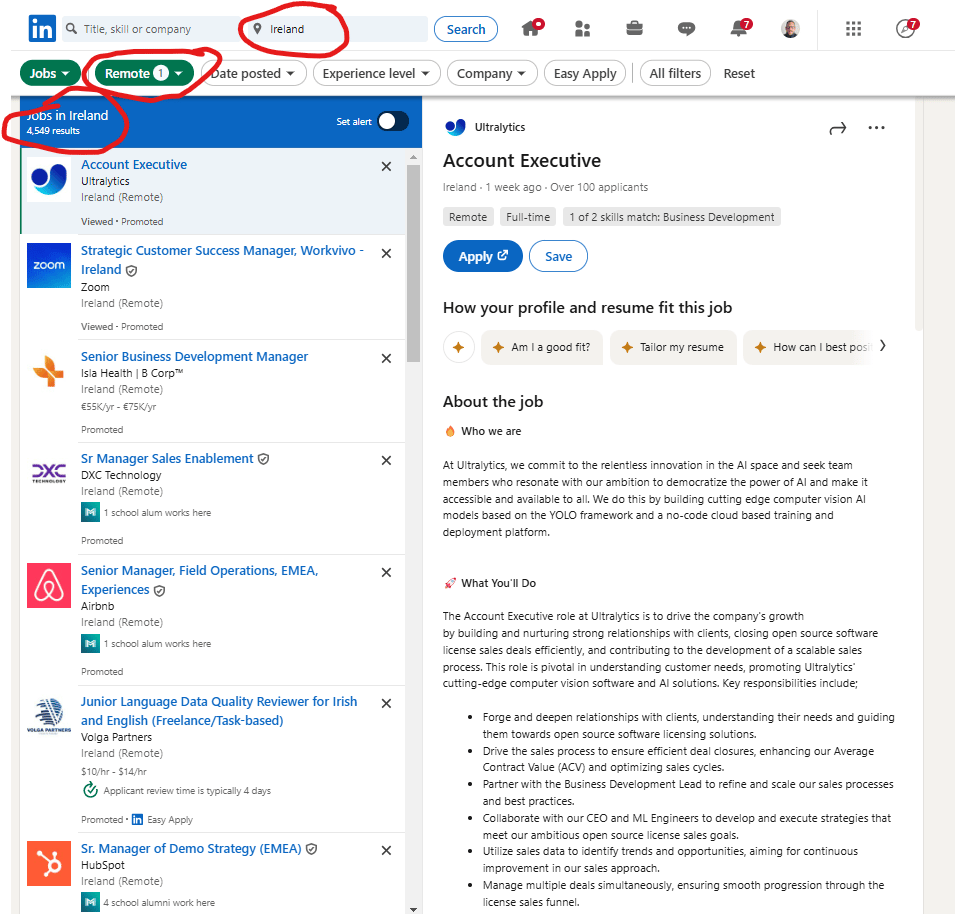This screenshot has height=914, width=955.
Task: Open Junior Language Data Quality Reviewer listing
Action: click(x=219, y=711)
